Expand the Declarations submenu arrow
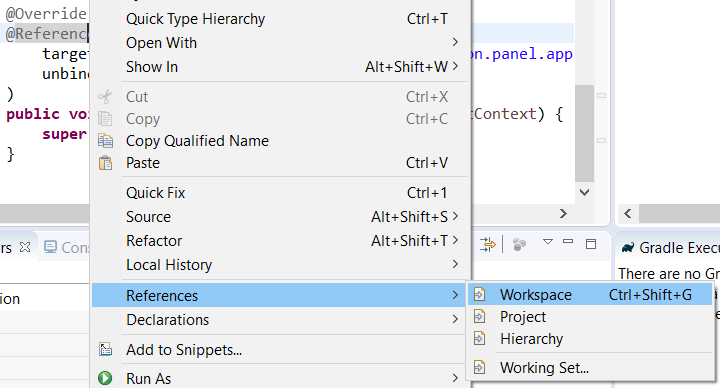Image resolution: width=720 pixels, height=388 pixels. point(455,319)
